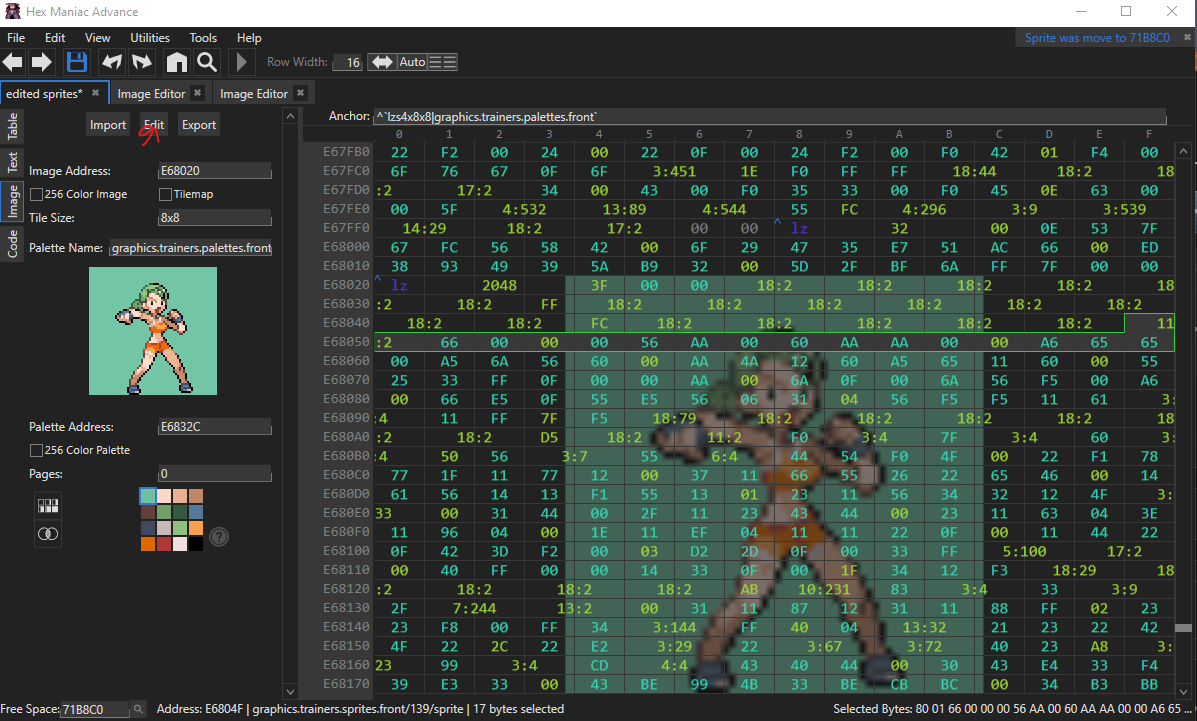The image size is (1197, 721).
Task: Open the File menu
Action: [16, 37]
